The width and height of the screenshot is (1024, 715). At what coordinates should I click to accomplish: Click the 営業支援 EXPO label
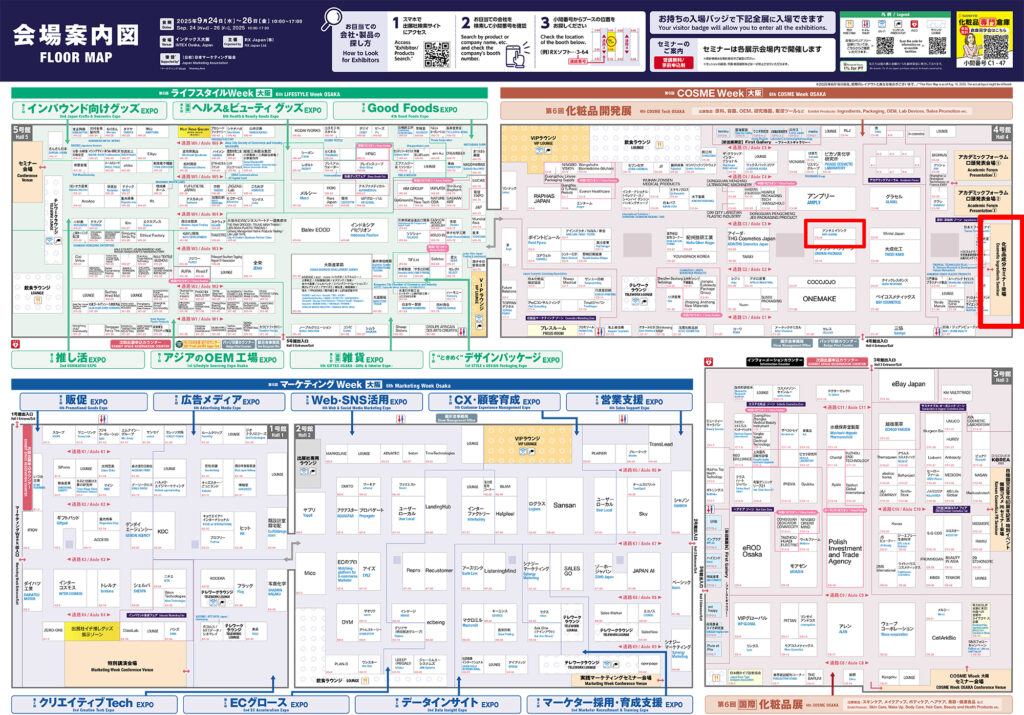pyautogui.click(x=630, y=402)
